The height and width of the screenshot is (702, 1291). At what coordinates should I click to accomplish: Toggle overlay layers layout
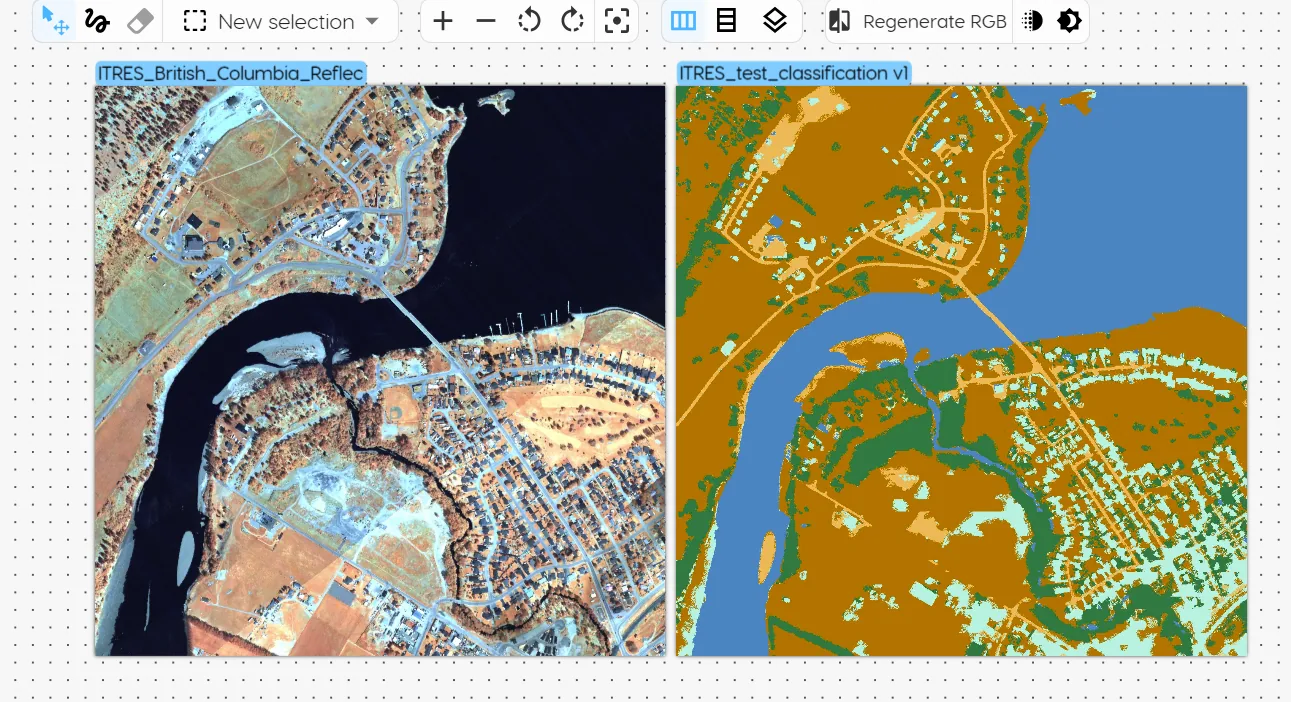(x=774, y=21)
